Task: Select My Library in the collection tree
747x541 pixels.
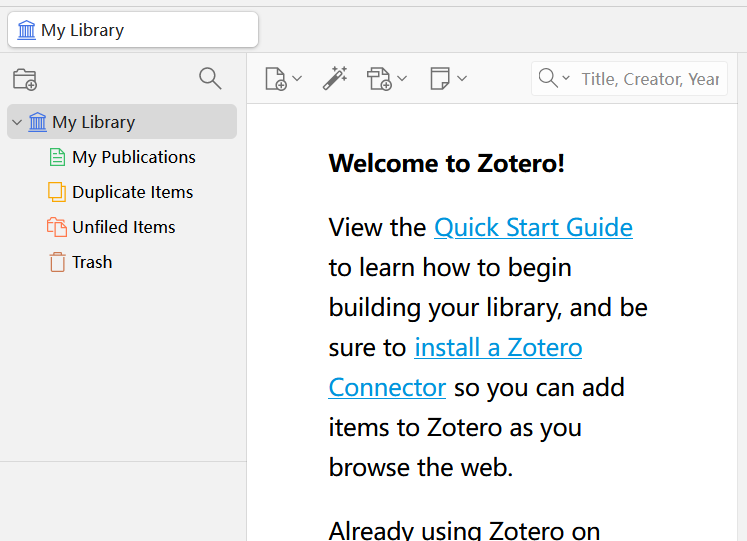Action: [x=122, y=122]
